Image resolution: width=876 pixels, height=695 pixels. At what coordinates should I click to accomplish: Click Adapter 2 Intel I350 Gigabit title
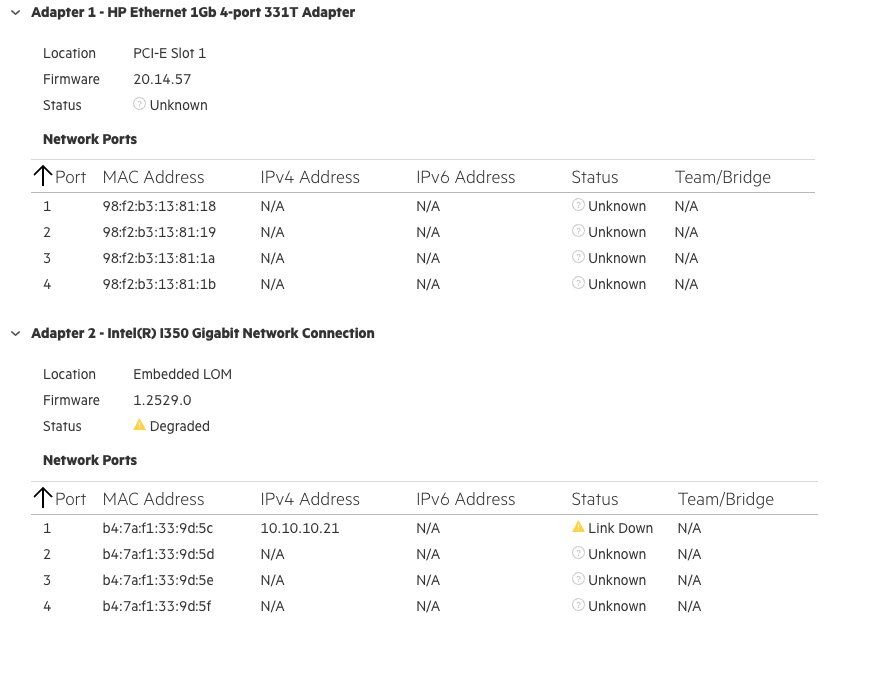tap(203, 334)
